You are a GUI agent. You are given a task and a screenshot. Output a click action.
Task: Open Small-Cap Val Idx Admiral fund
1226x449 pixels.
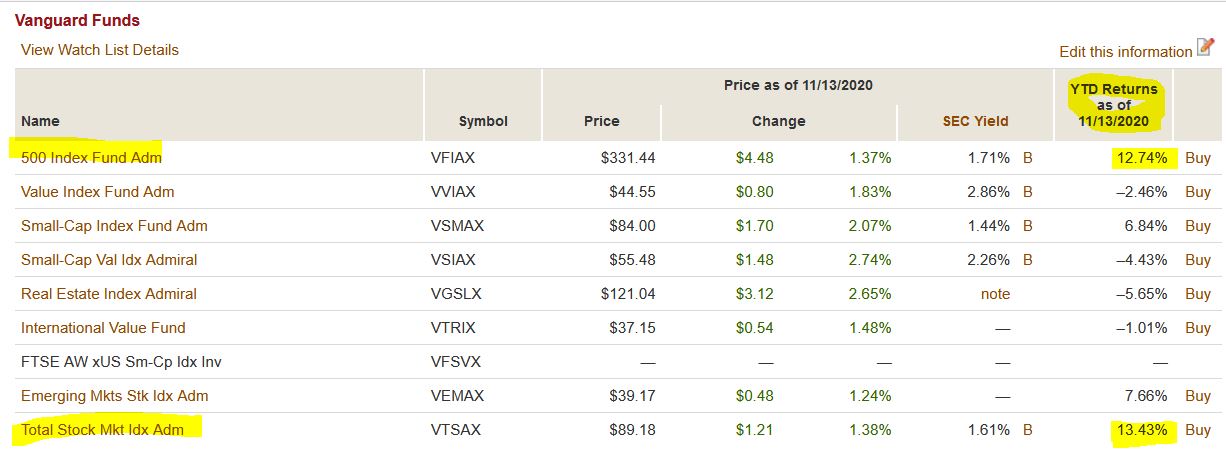tap(109, 260)
